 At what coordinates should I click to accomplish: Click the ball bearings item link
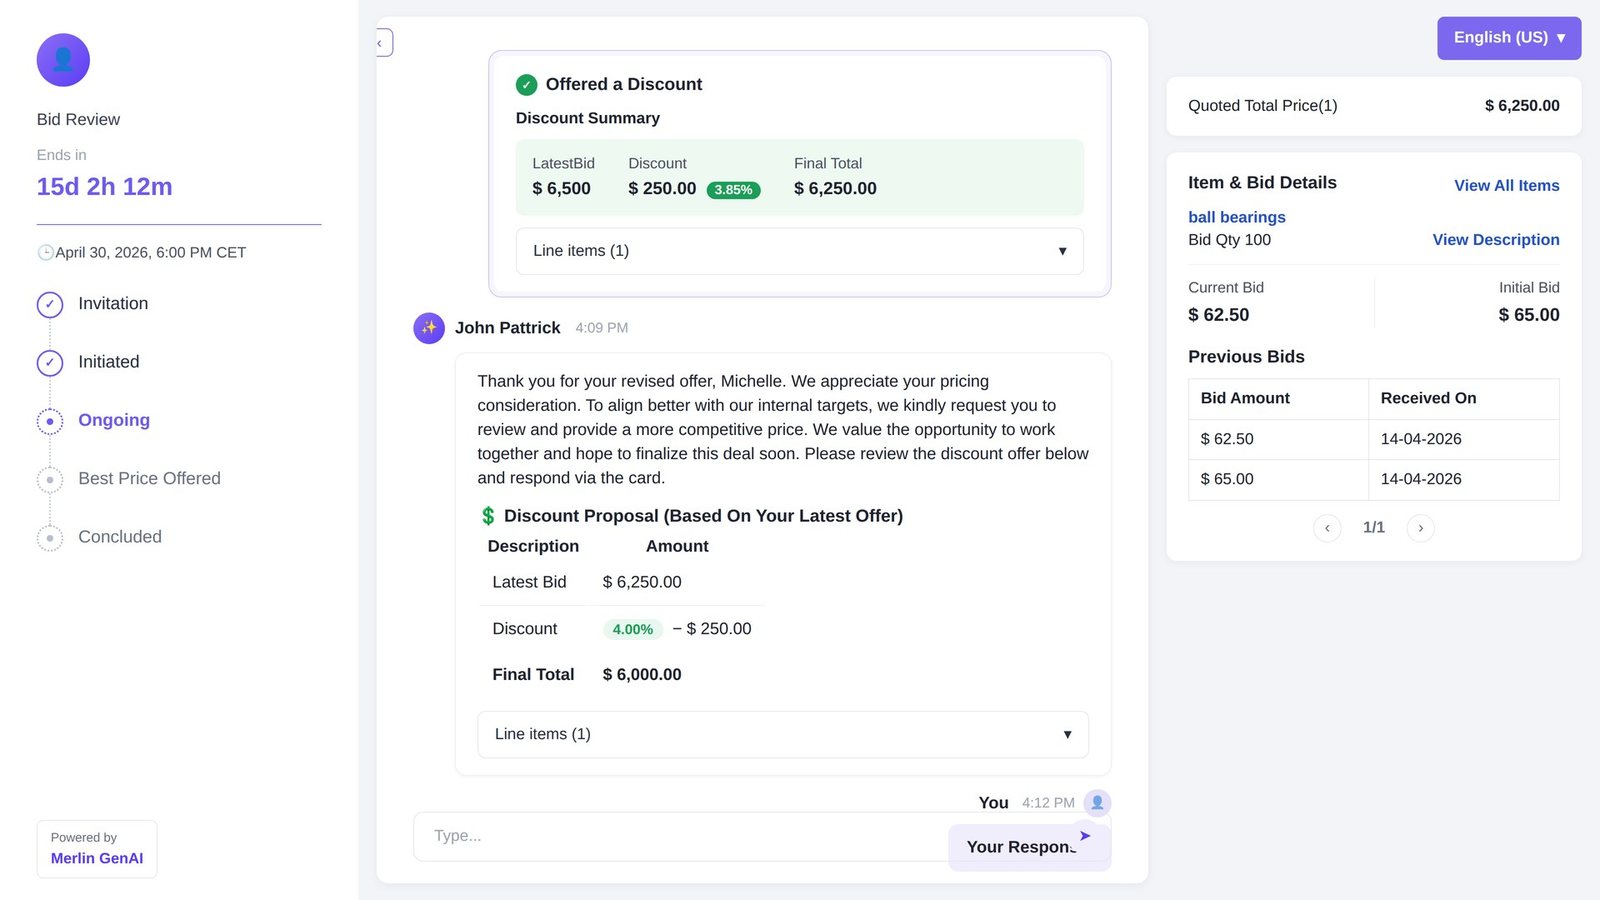[1236, 217]
